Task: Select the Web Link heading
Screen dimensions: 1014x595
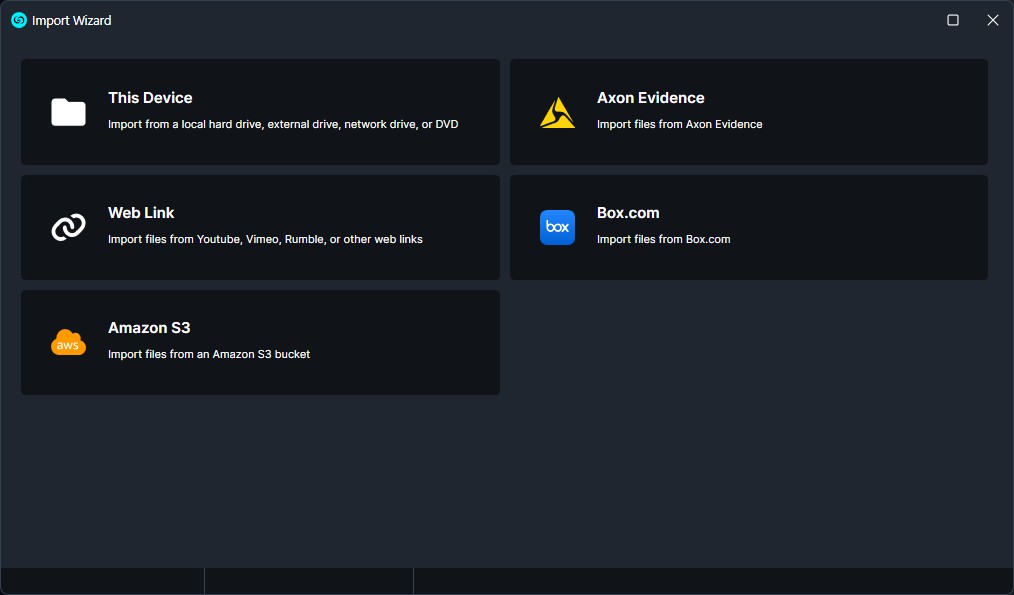Action: click(141, 213)
